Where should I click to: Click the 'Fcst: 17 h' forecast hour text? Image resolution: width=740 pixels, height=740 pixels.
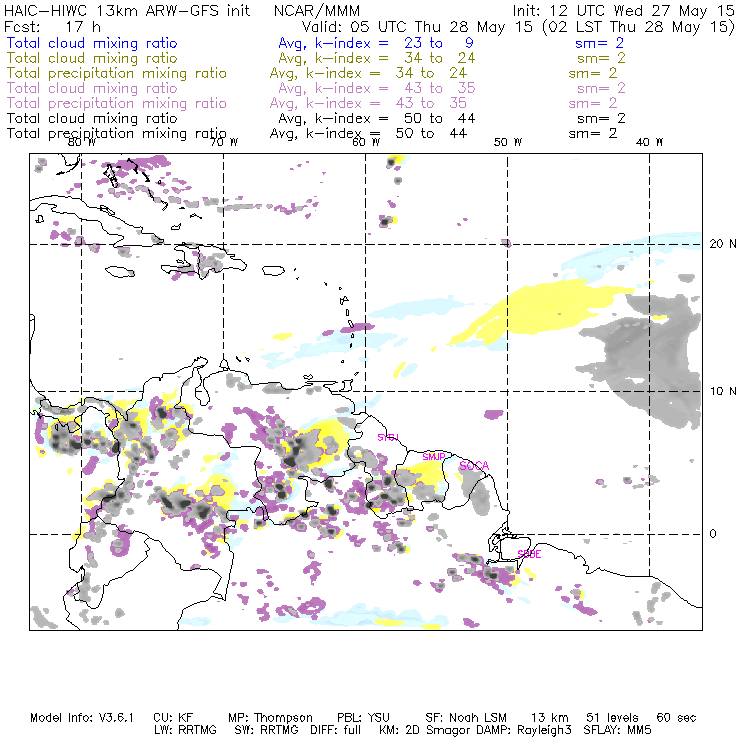[52, 27]
